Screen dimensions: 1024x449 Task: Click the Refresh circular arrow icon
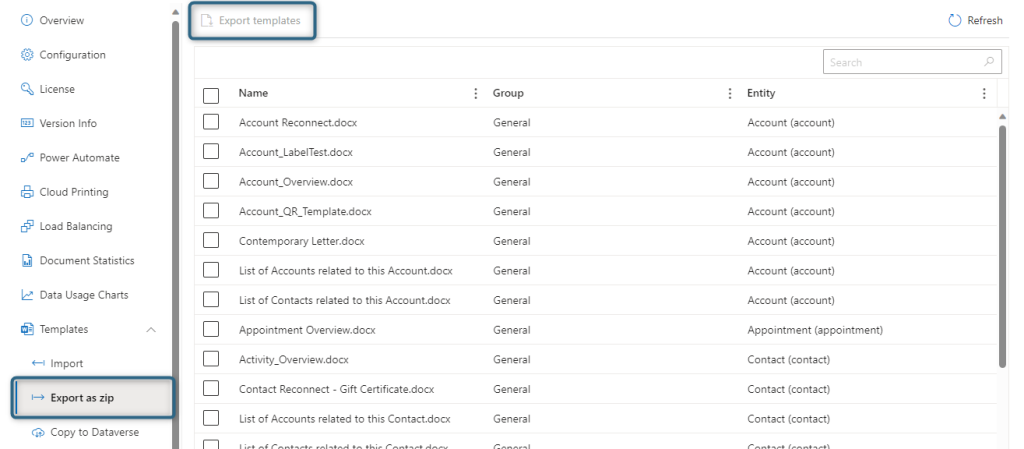coord(955,20)
